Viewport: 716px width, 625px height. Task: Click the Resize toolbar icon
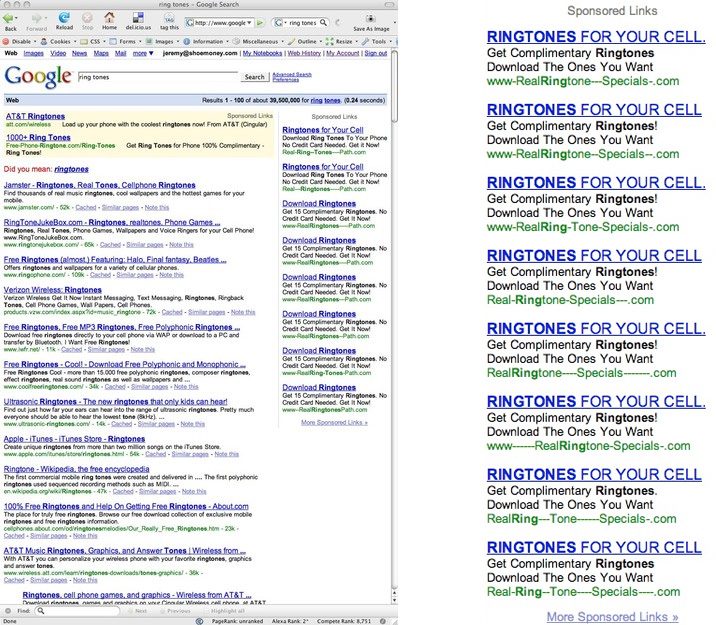[x=330, y=42]
